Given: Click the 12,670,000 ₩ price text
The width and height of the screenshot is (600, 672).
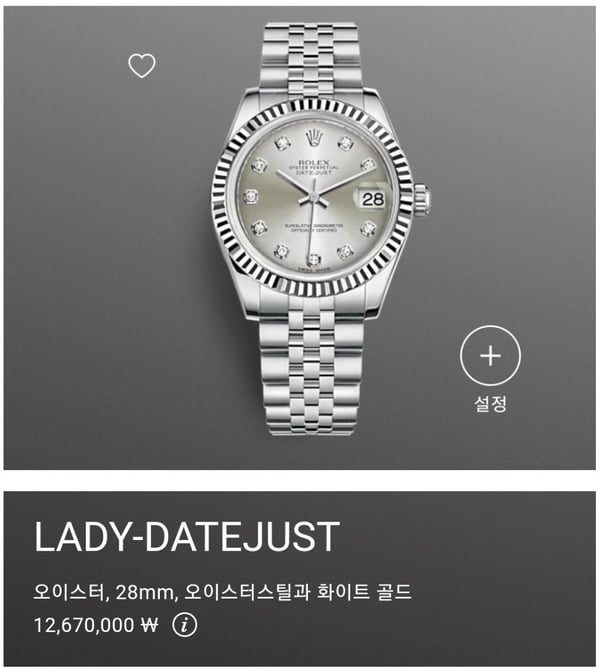Looking at the screenshot, I should (x=96, y=625).
